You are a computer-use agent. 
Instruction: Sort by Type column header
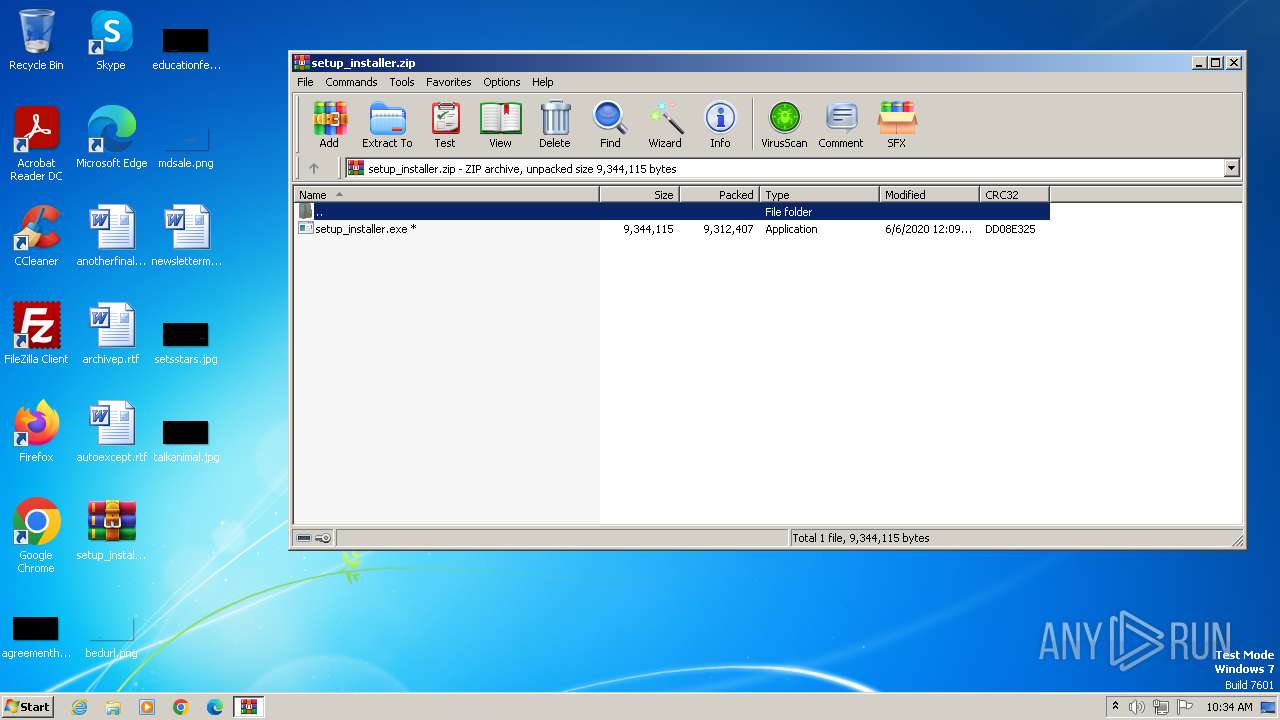coord(820,195)
